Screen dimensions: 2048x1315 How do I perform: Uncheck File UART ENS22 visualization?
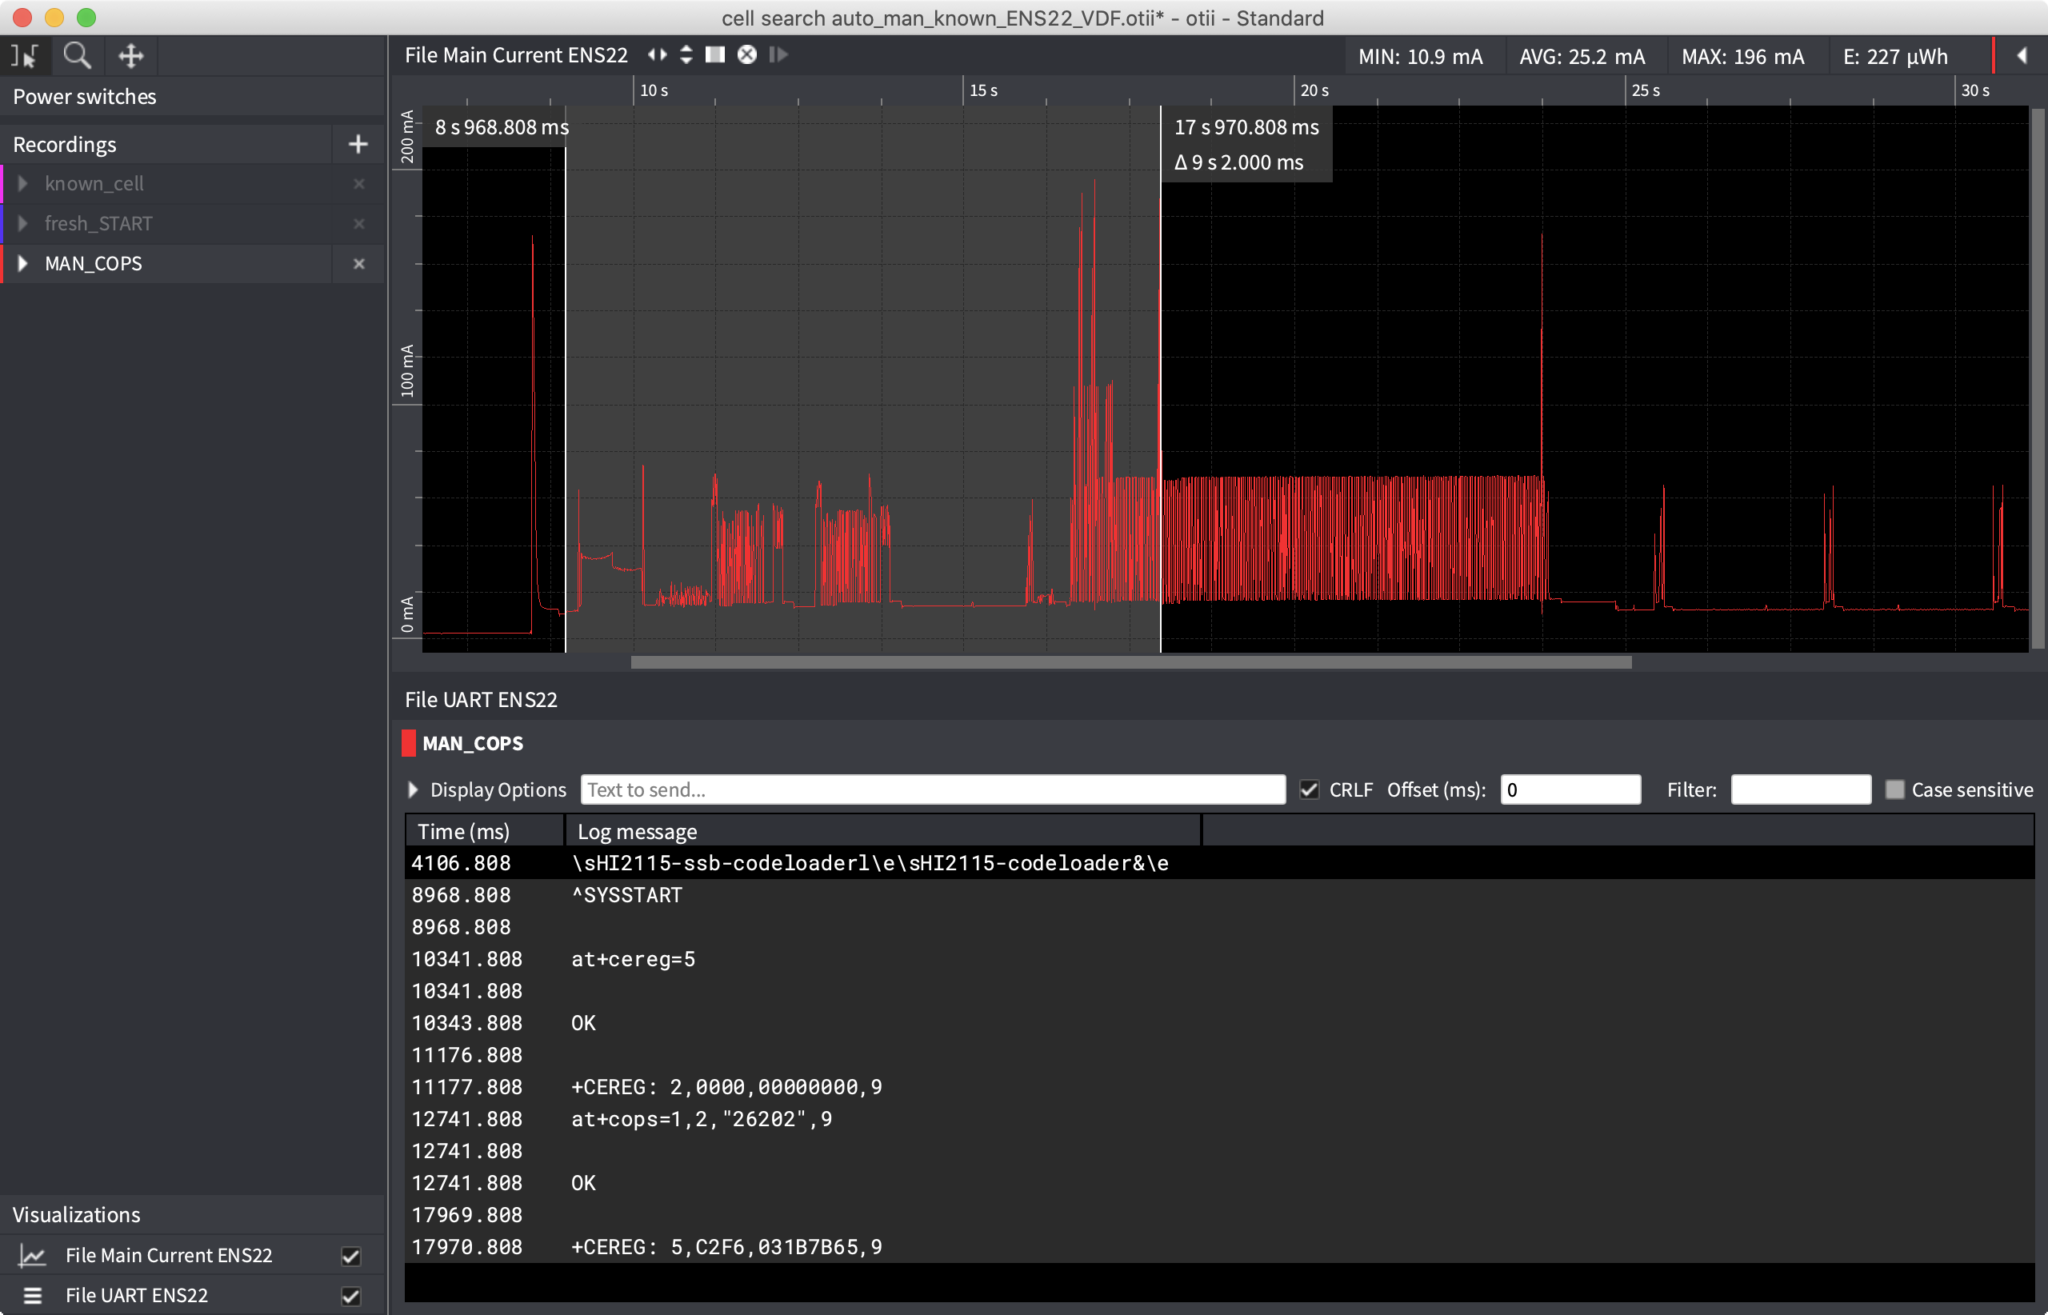tap(351, 1295)
